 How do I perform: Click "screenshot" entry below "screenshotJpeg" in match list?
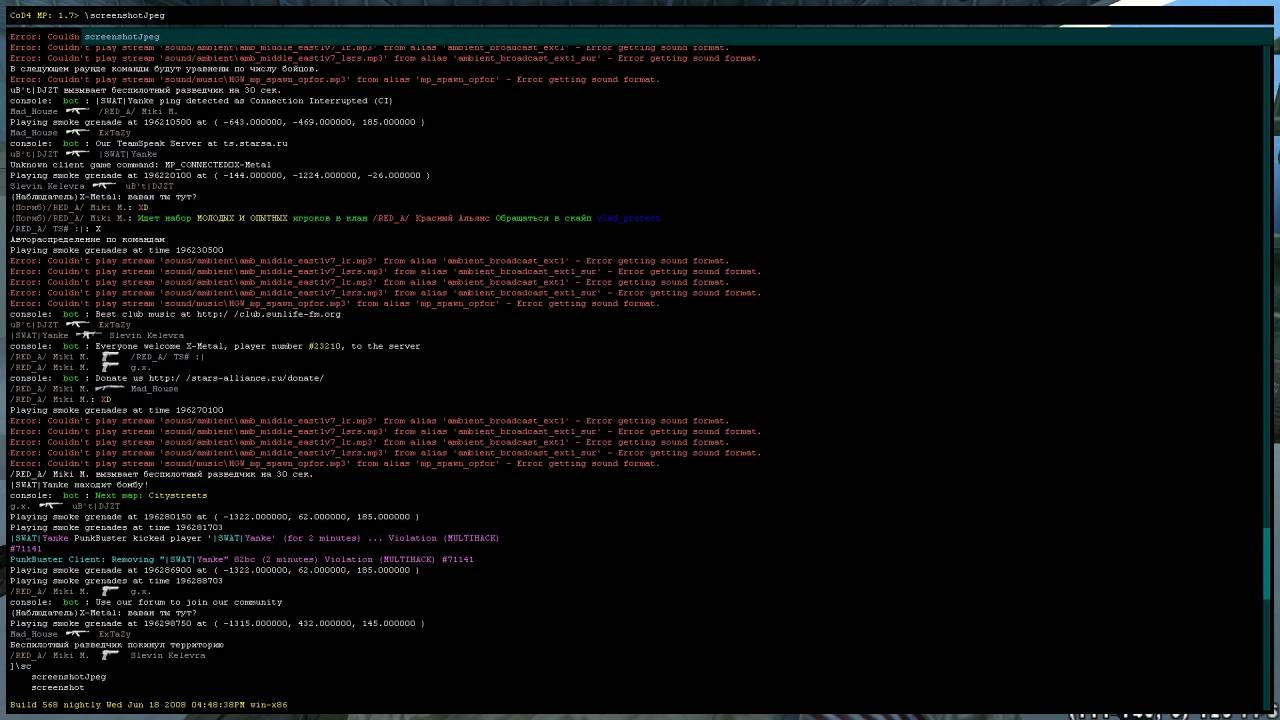(x=58, y=687)
